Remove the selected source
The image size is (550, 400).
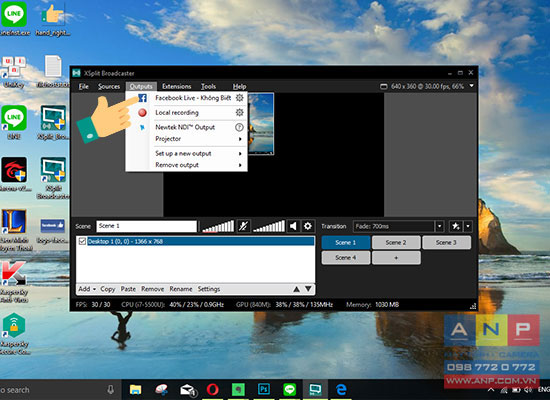[153, 289]
